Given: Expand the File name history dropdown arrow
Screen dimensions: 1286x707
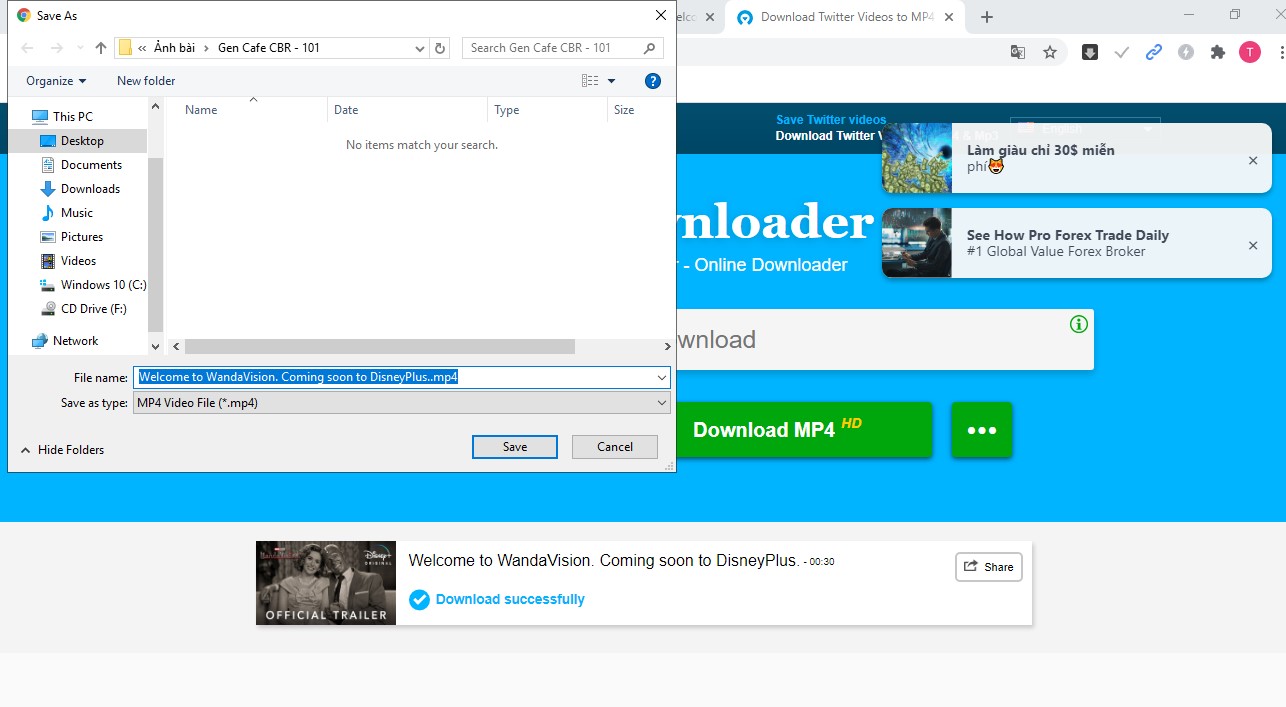Looking at the screenshot, I should pyautogui.click(x=662, y=378).
